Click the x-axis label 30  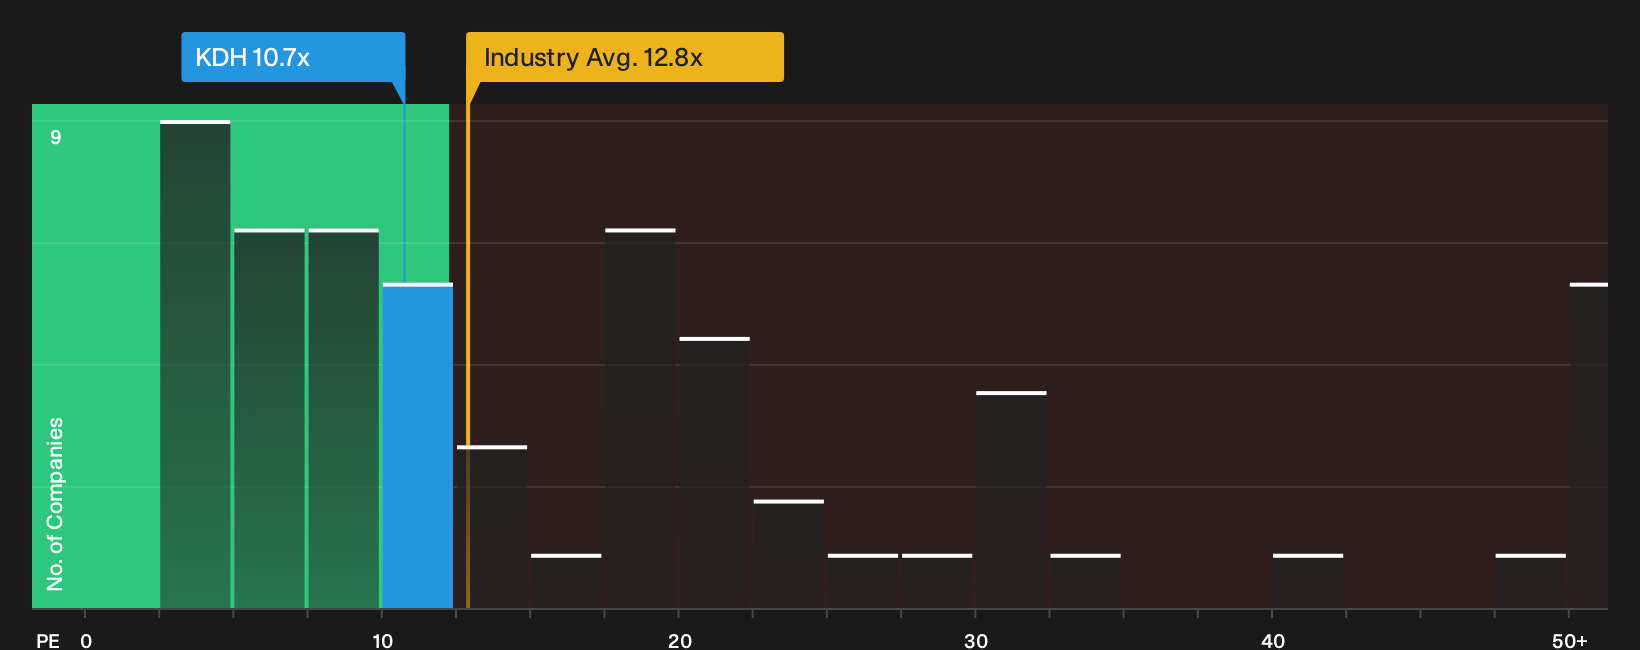(x=976, y=640)
